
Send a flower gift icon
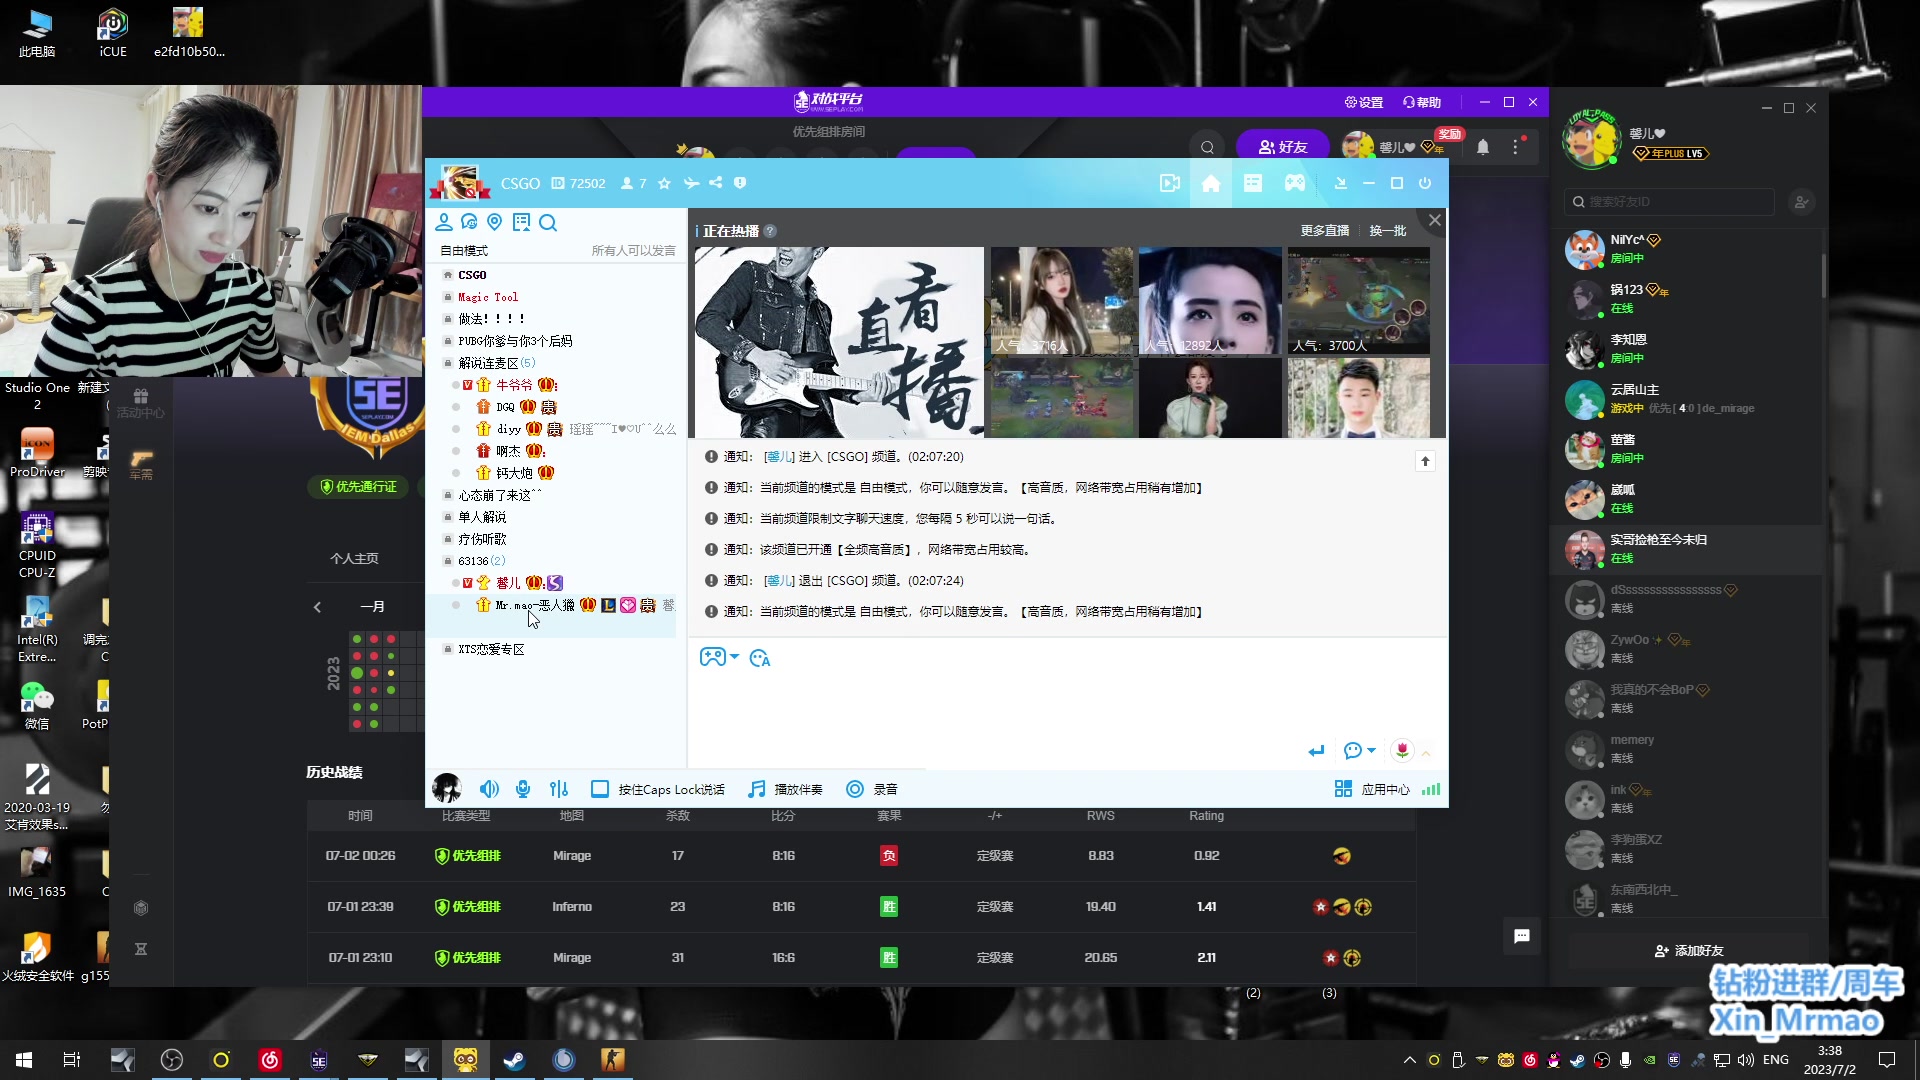click(x=1402, y=750)
